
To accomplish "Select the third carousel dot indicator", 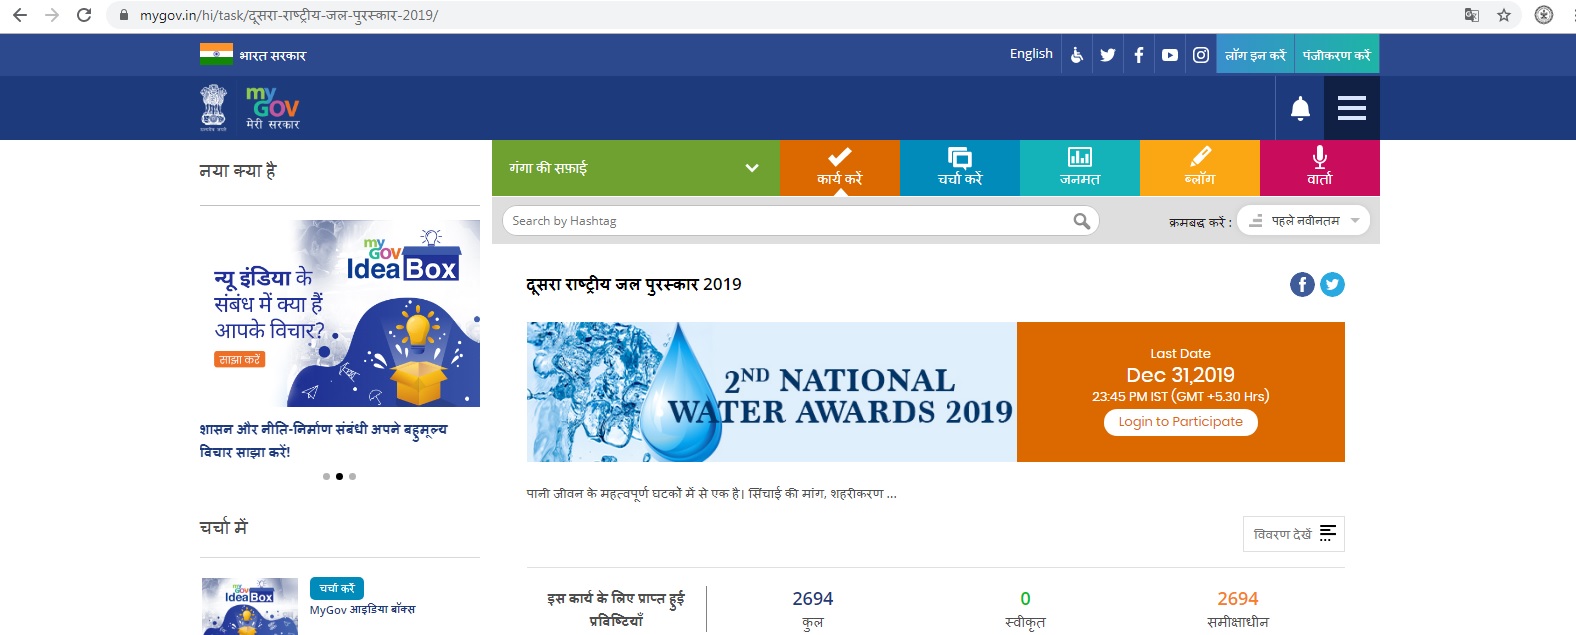I will (x=352, y=476).
